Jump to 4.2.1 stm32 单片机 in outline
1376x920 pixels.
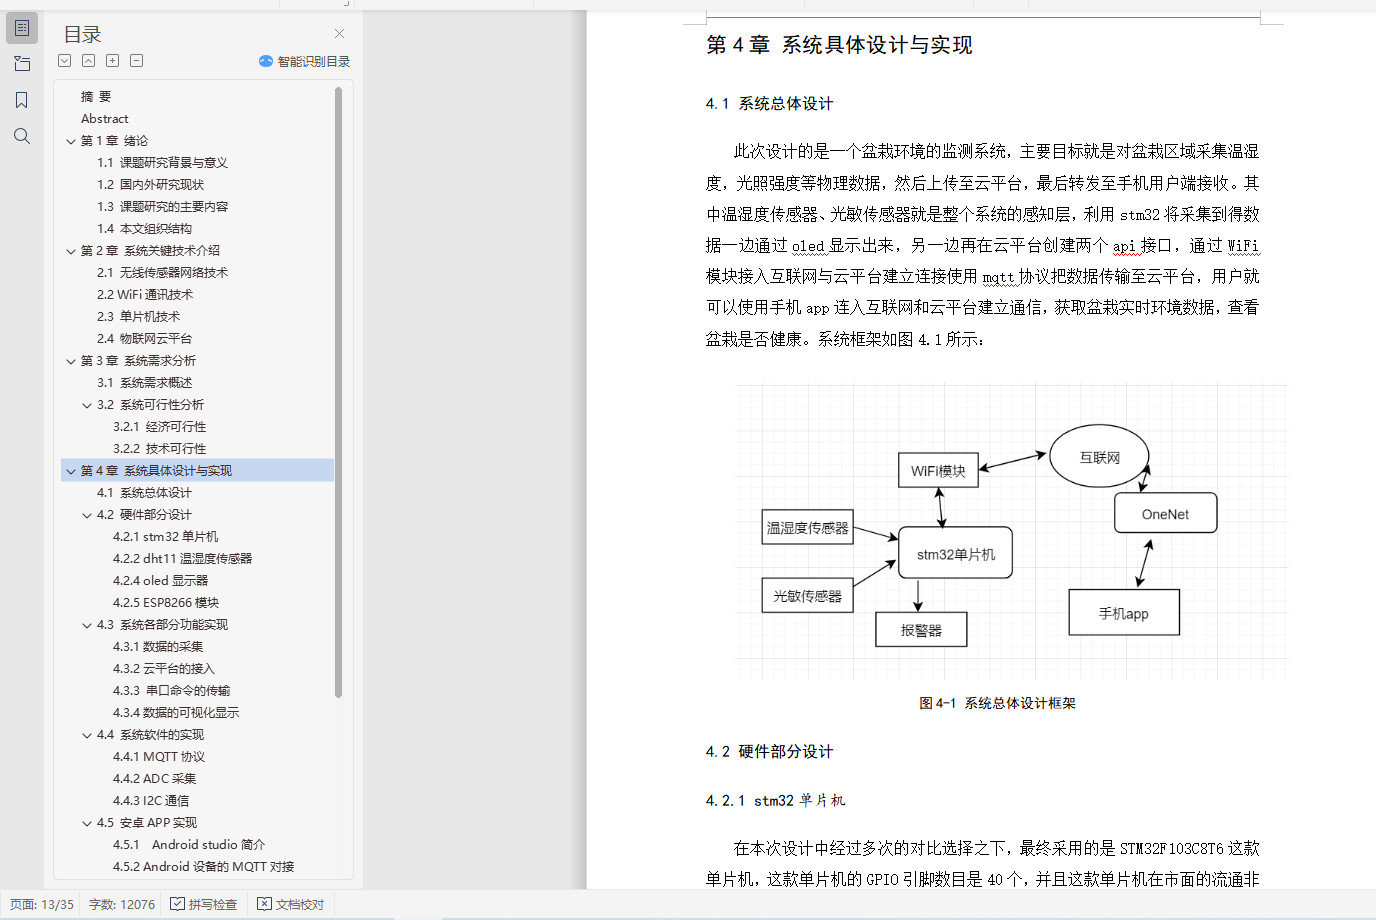click(x=165, y=537)
